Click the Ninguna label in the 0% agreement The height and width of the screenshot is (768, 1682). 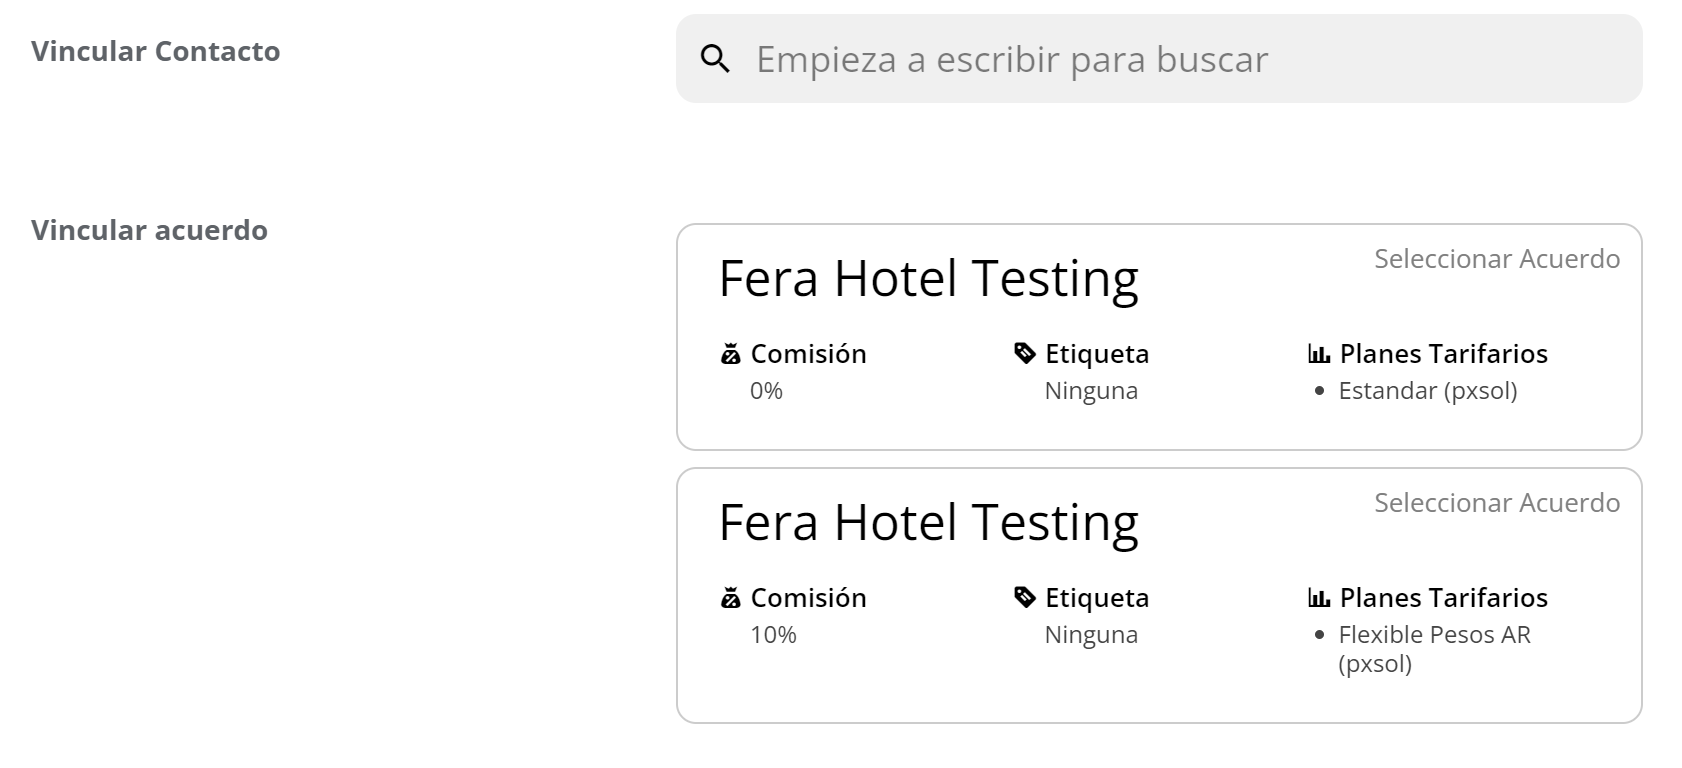pyautogui.click(x=1091, y=391)
